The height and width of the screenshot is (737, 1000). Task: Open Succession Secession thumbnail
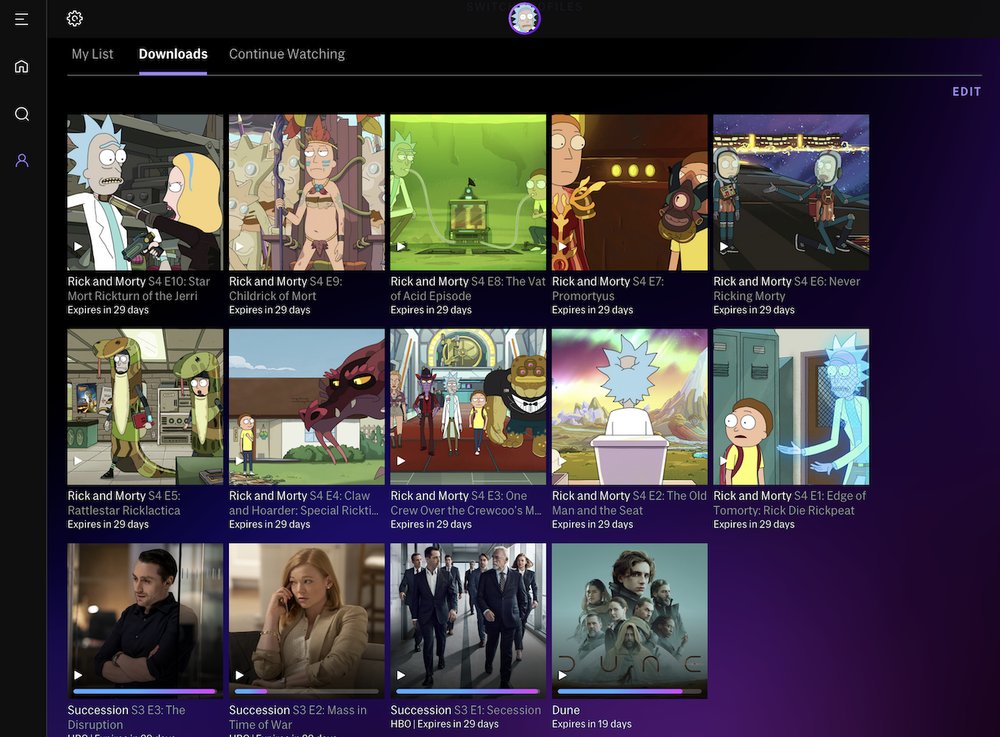[x=468, y=621]
